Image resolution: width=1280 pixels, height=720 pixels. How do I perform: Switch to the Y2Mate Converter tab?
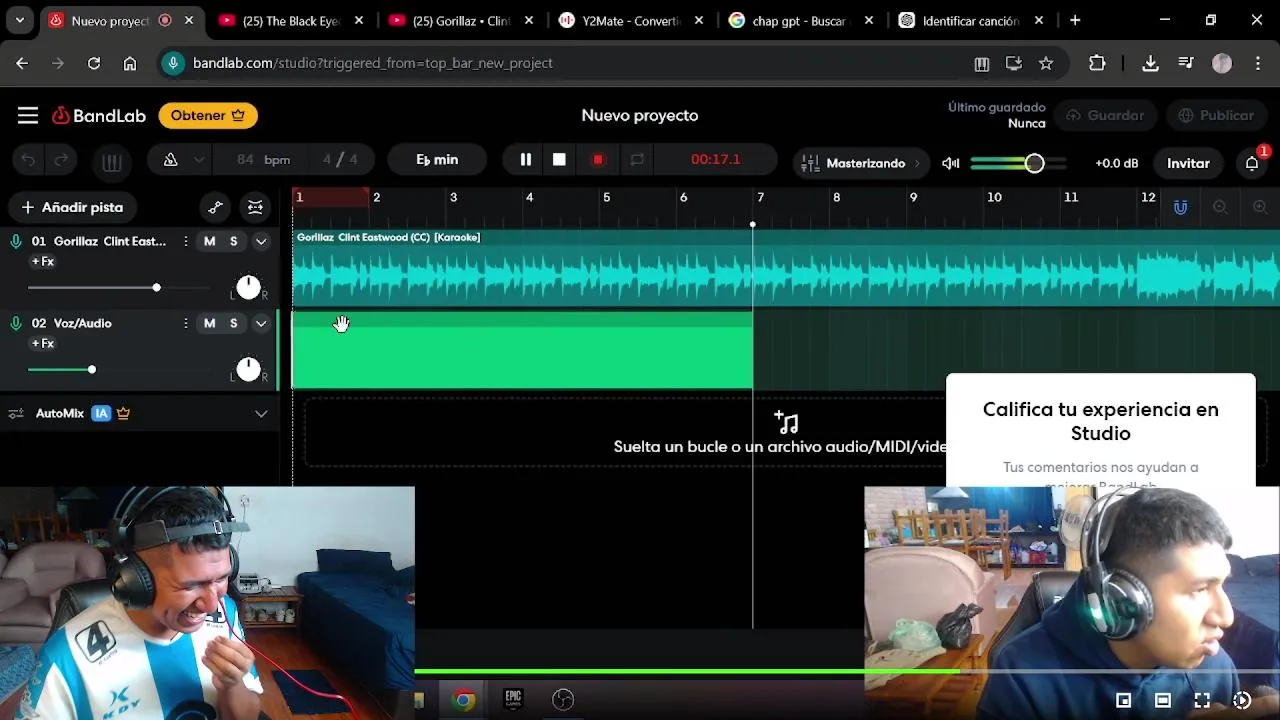(631, 20)
